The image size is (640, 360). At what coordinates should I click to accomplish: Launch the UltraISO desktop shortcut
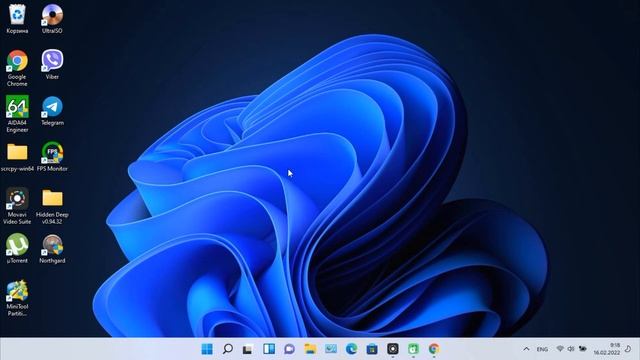(52, 18)
